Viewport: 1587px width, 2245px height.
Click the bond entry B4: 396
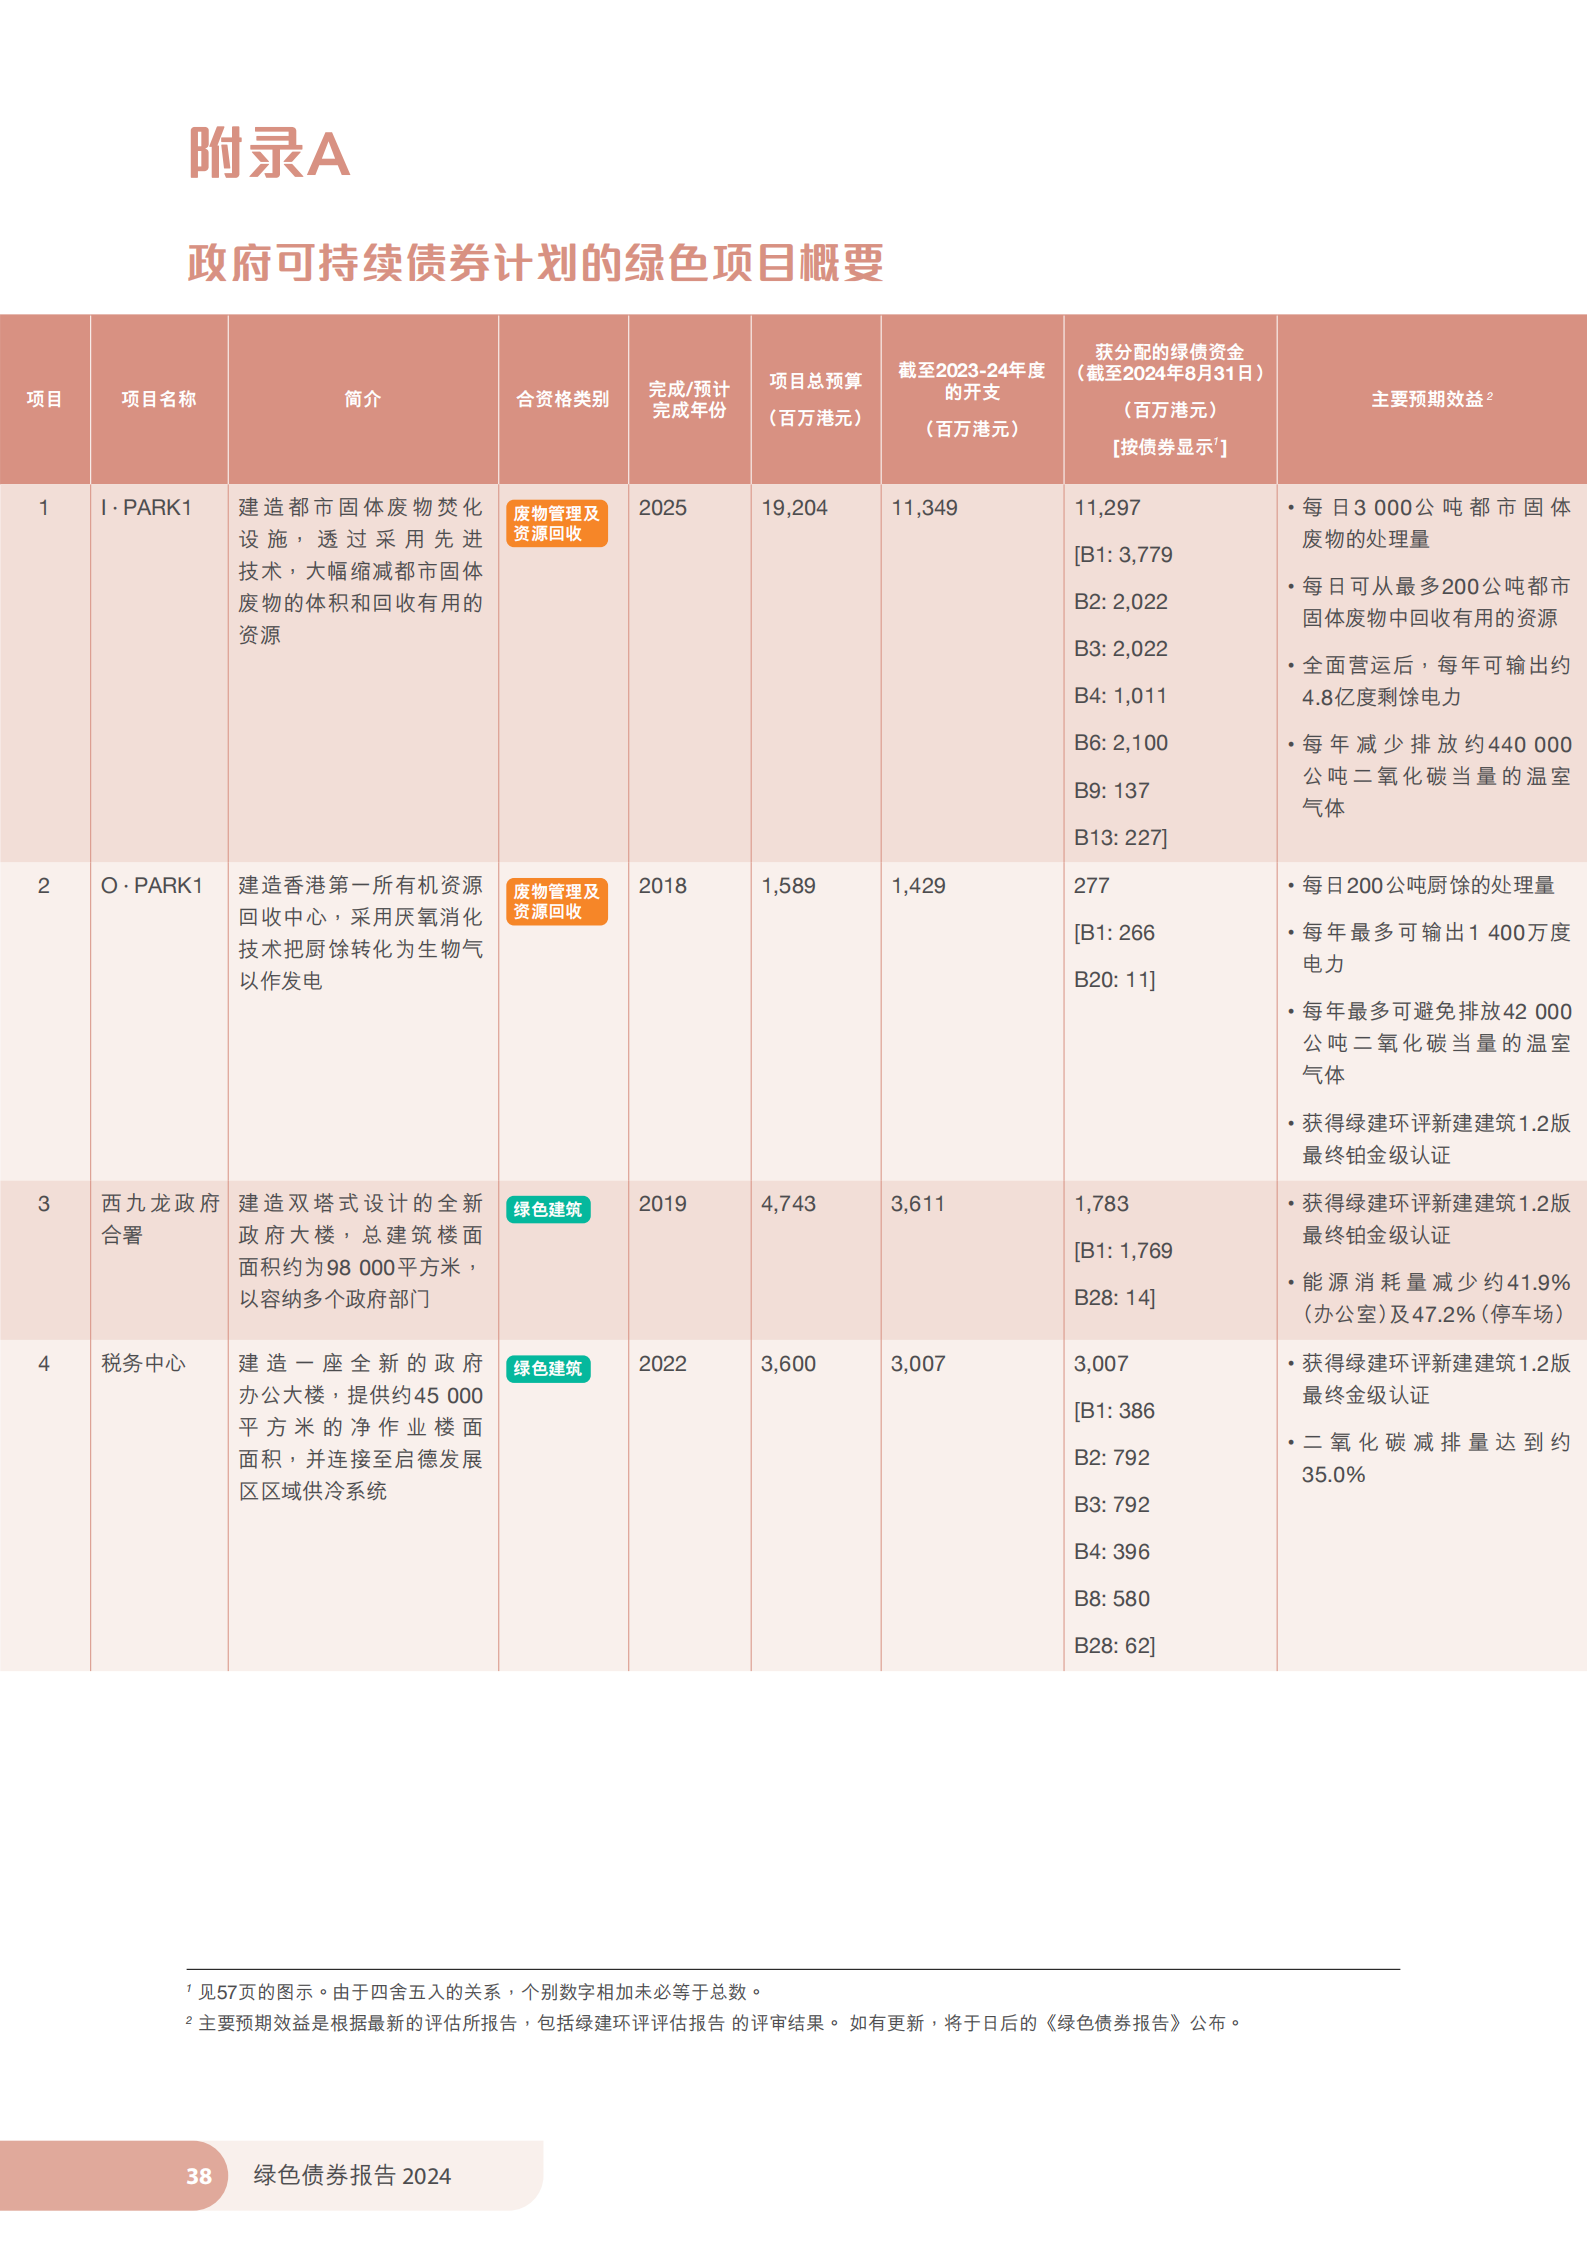(x=1112, y=1551)
